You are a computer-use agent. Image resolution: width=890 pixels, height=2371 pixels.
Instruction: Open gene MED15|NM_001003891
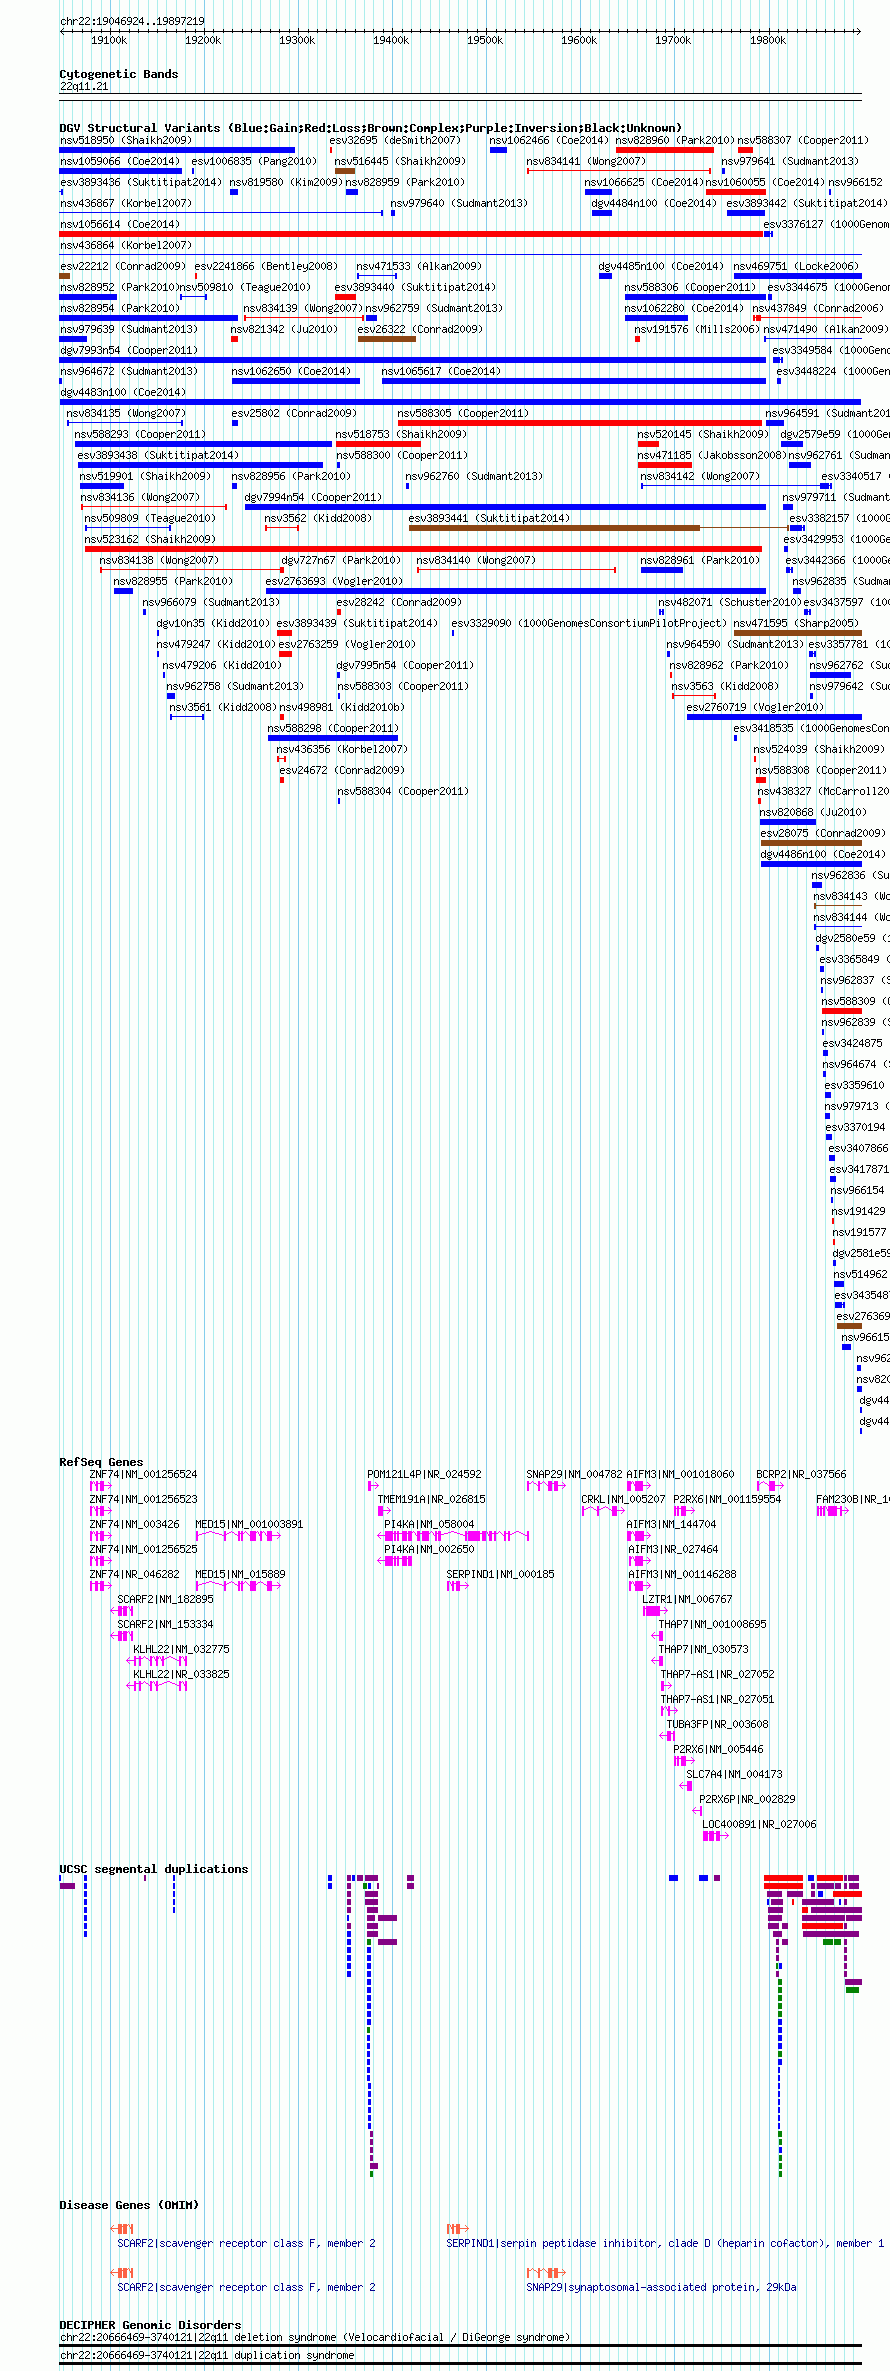tap(238, 1536)
